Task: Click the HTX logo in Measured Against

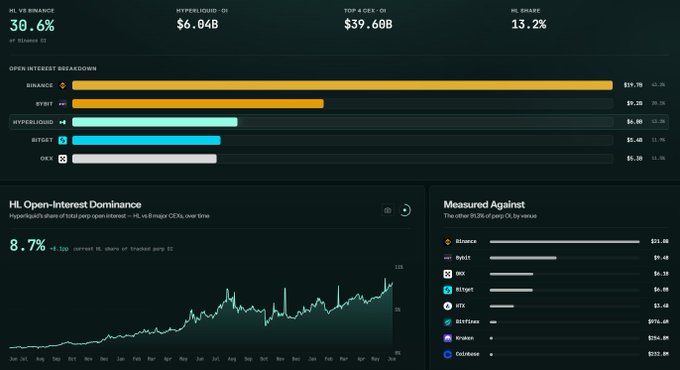Action: click(448, 306)
